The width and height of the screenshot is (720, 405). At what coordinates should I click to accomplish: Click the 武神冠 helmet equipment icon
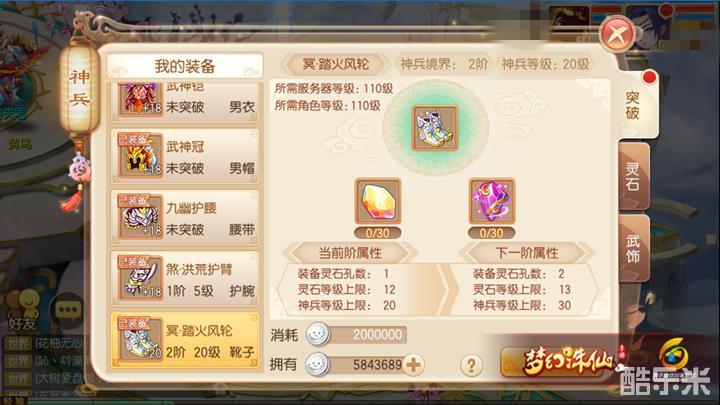click(x=140, y=156)
